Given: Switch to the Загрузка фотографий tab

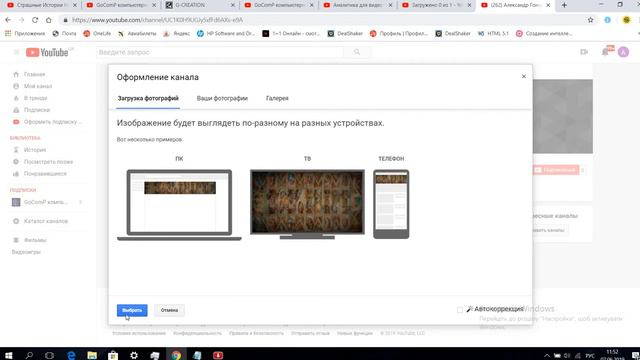Looking at the screenshot, I should (x=148, y=98).
